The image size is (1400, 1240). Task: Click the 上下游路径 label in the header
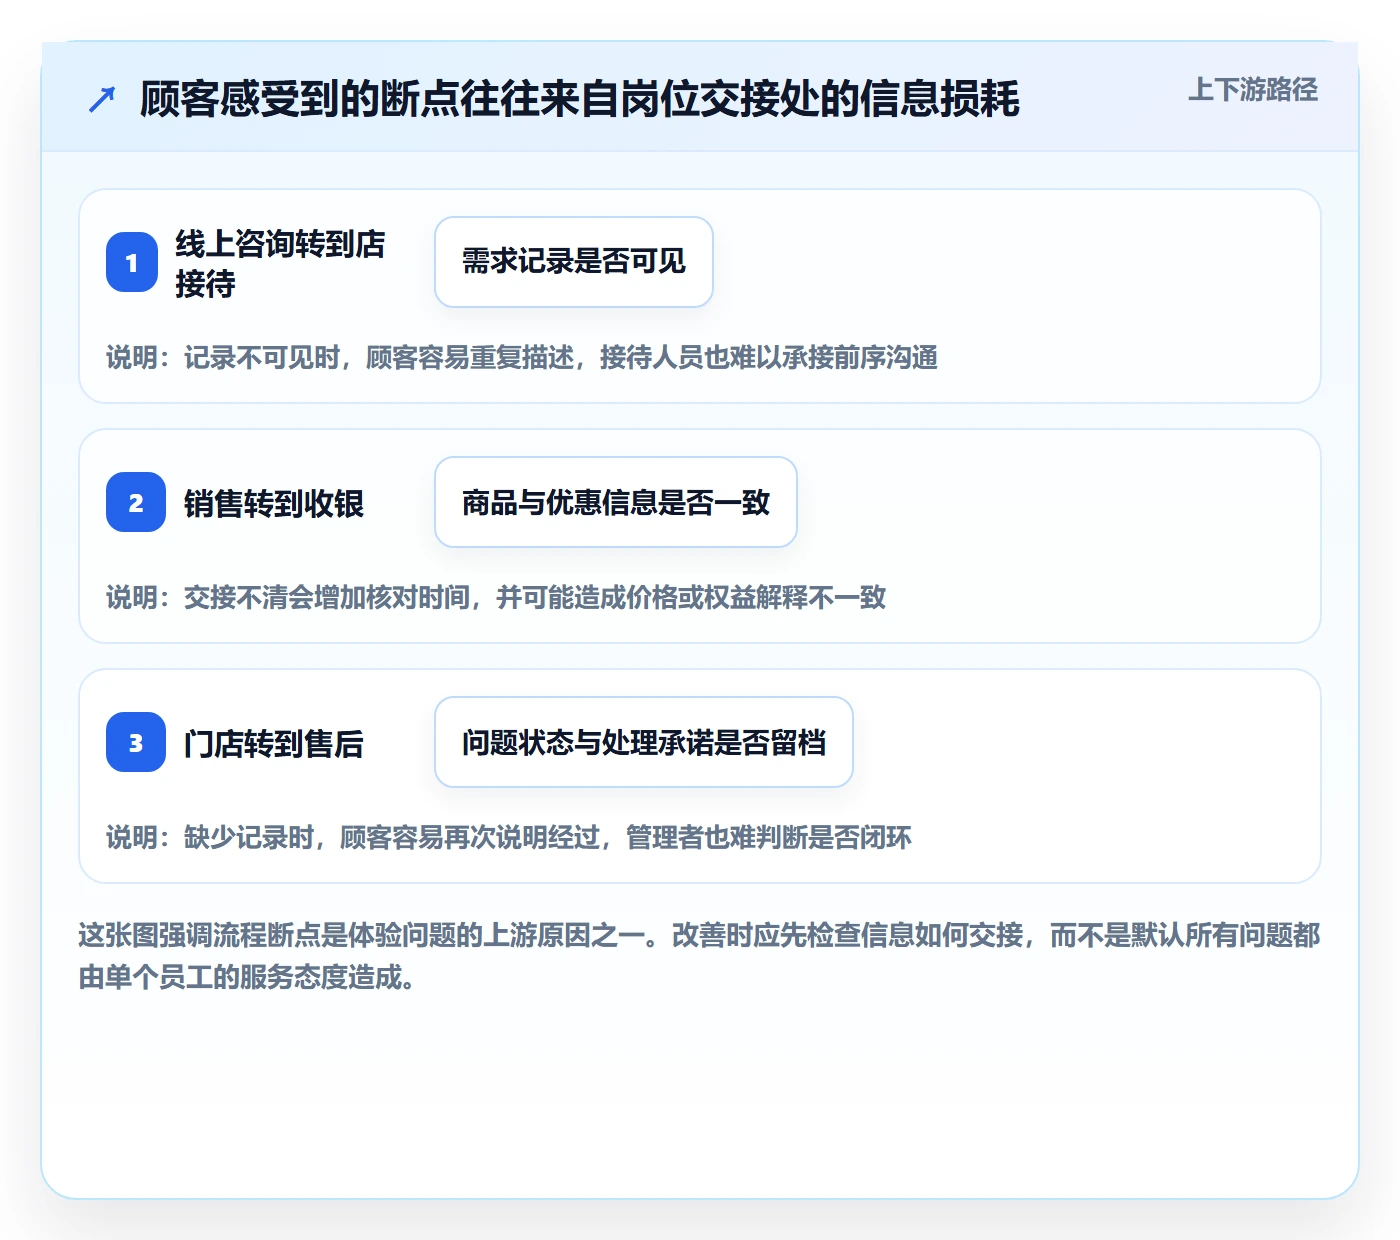tap(1252, 90)
